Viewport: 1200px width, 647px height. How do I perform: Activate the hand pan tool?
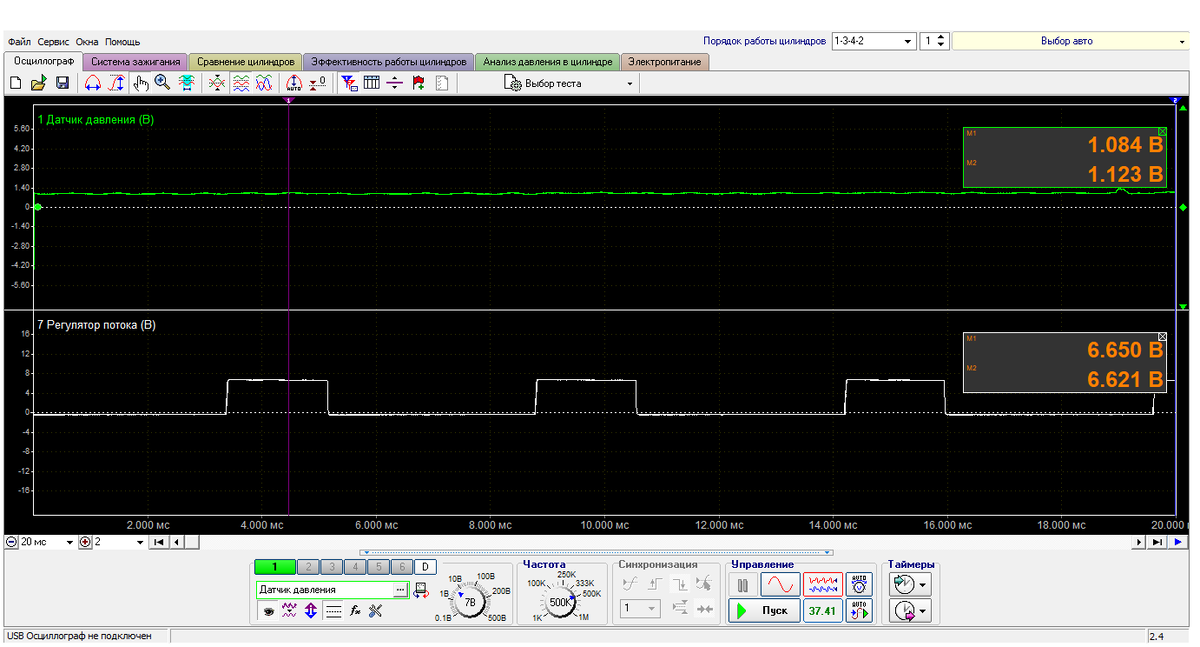[141, 83]
